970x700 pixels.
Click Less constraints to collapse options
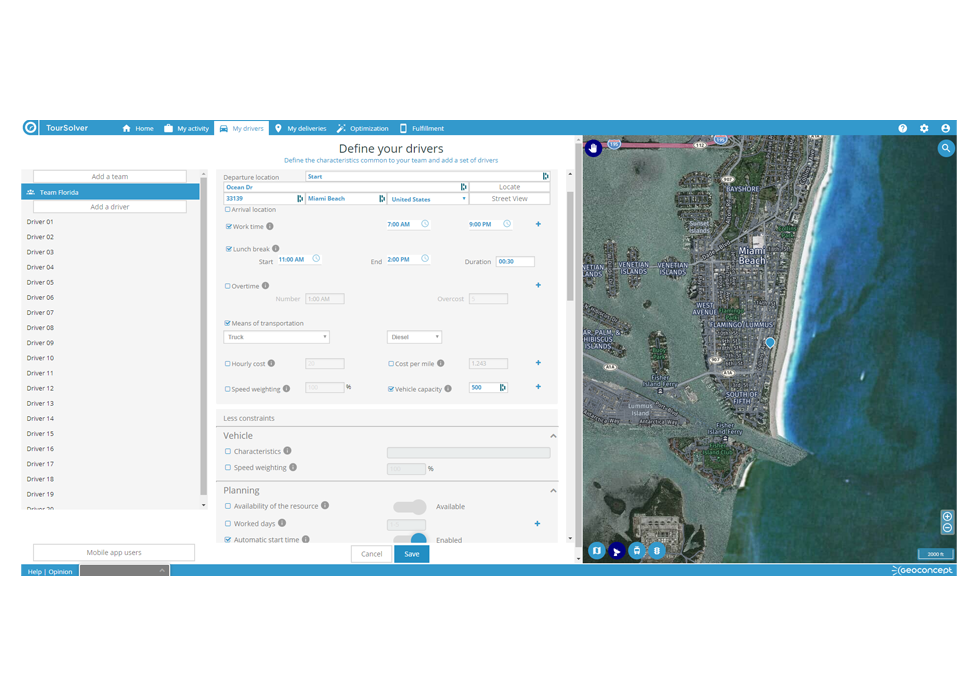[249, 418]
